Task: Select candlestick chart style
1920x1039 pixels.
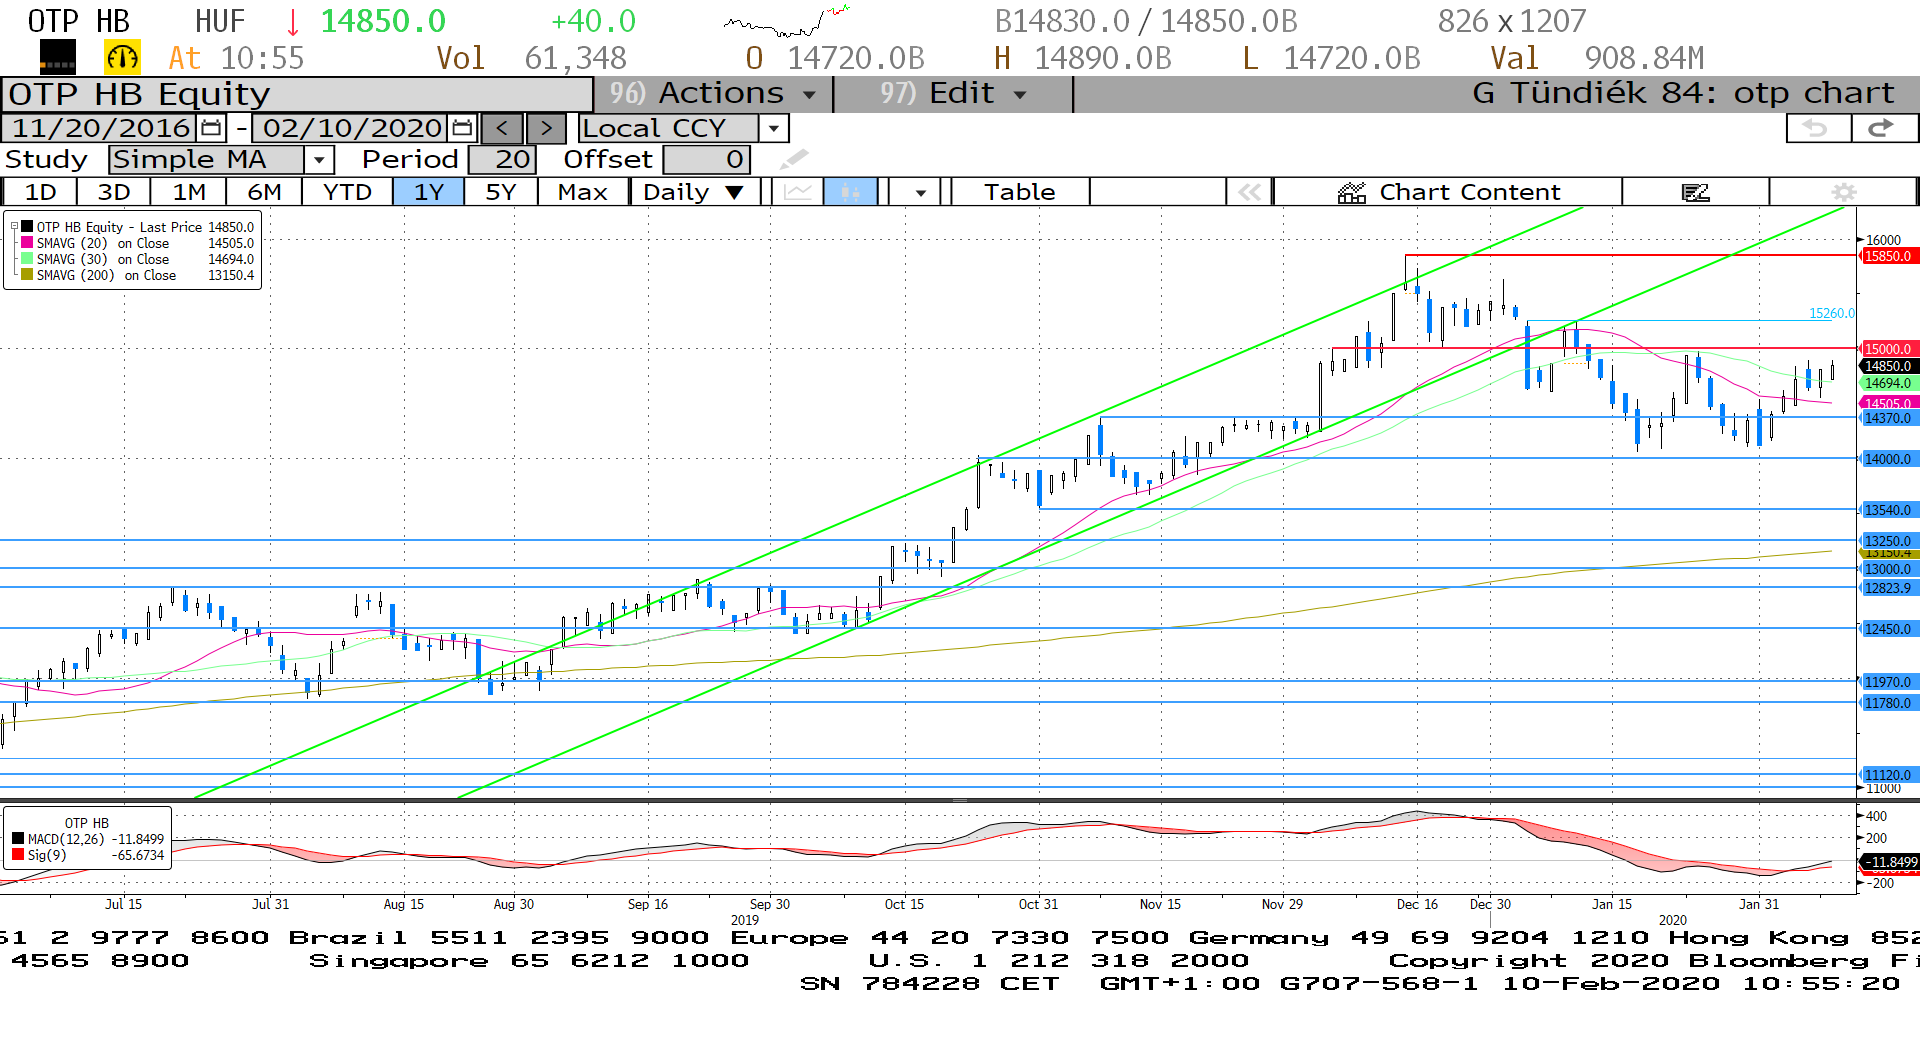Action: [850, 192]
